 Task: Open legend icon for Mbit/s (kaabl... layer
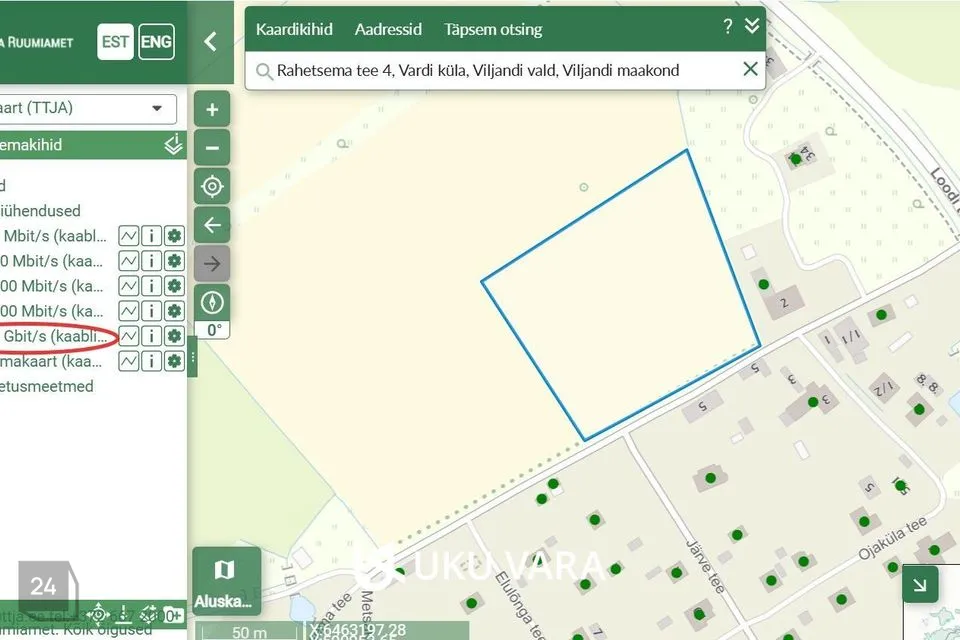coord(129,236)
